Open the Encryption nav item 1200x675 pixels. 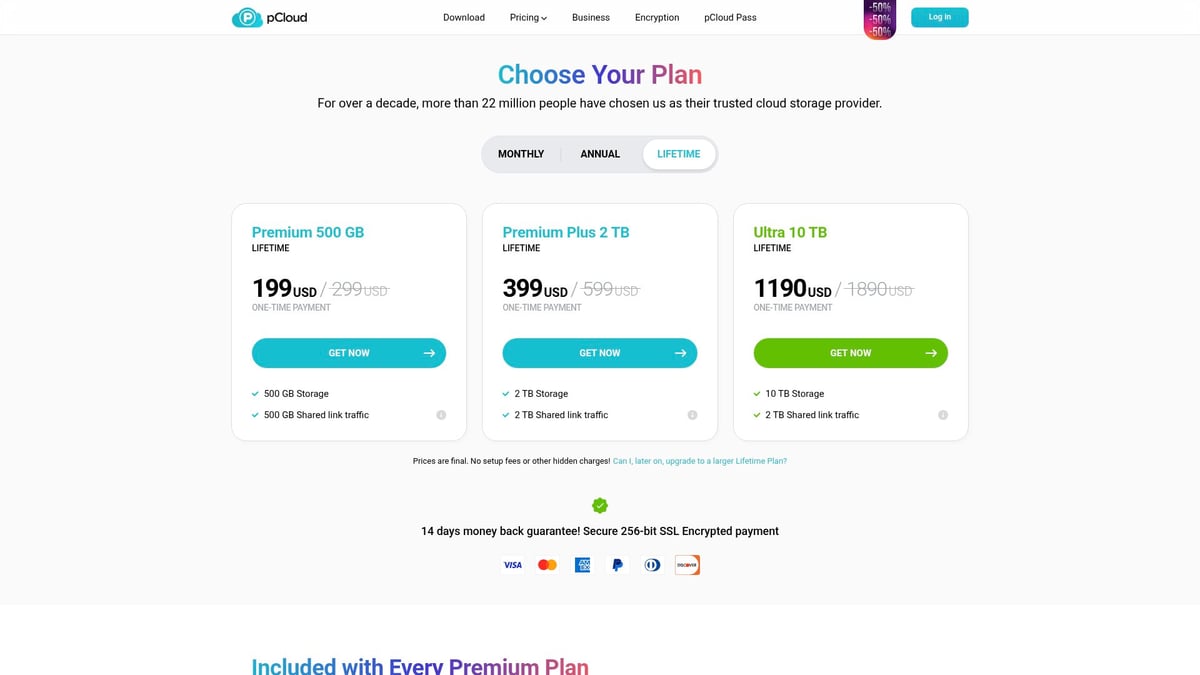pyautogui.click(x=657, y=18)
